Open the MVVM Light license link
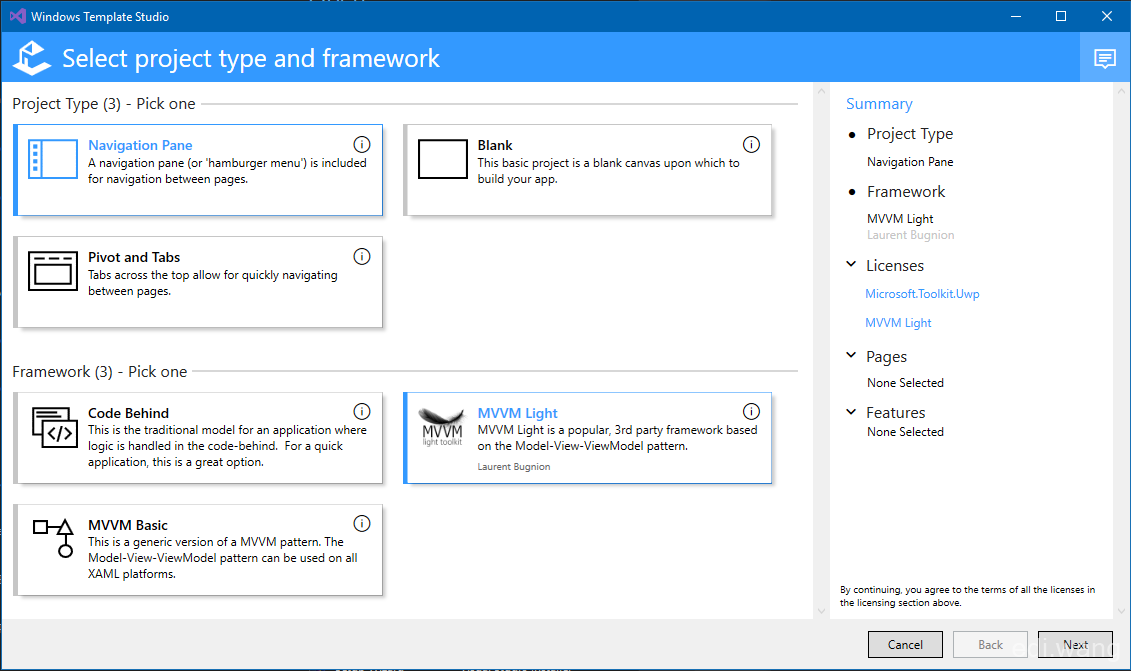Image resolution: width=1131 pixels, height=671 pixels. (898, 323)
